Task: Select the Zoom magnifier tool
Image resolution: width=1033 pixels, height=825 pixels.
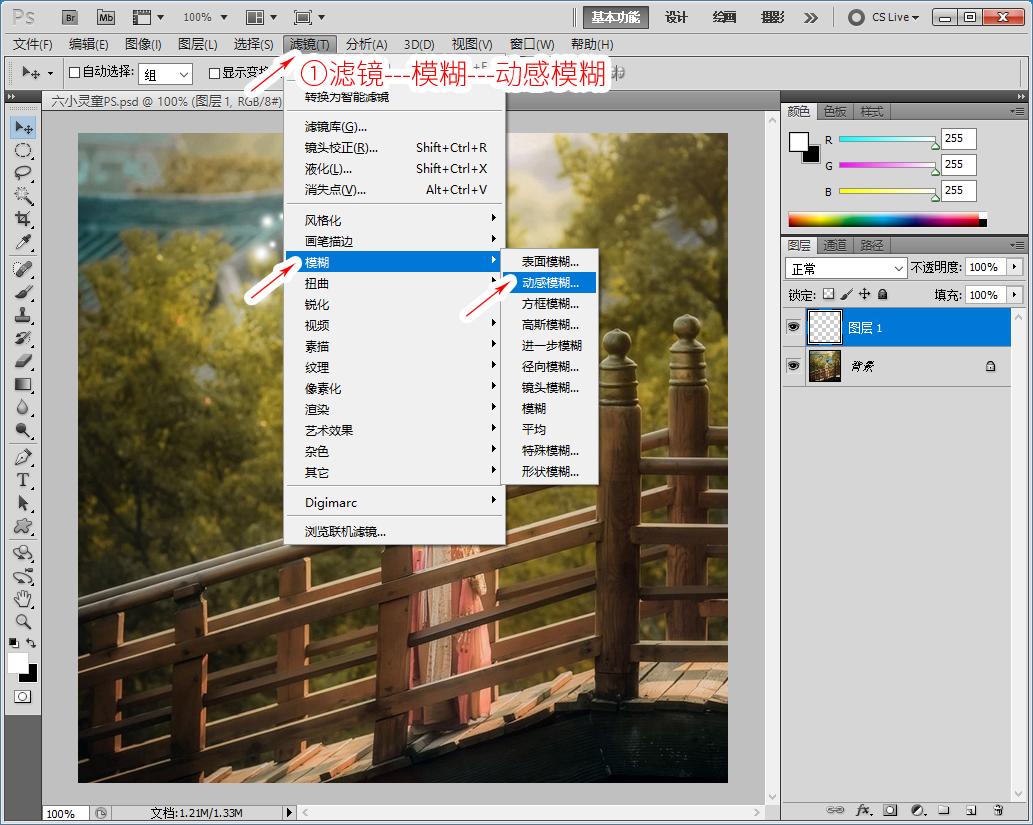Action: [23, 621]
